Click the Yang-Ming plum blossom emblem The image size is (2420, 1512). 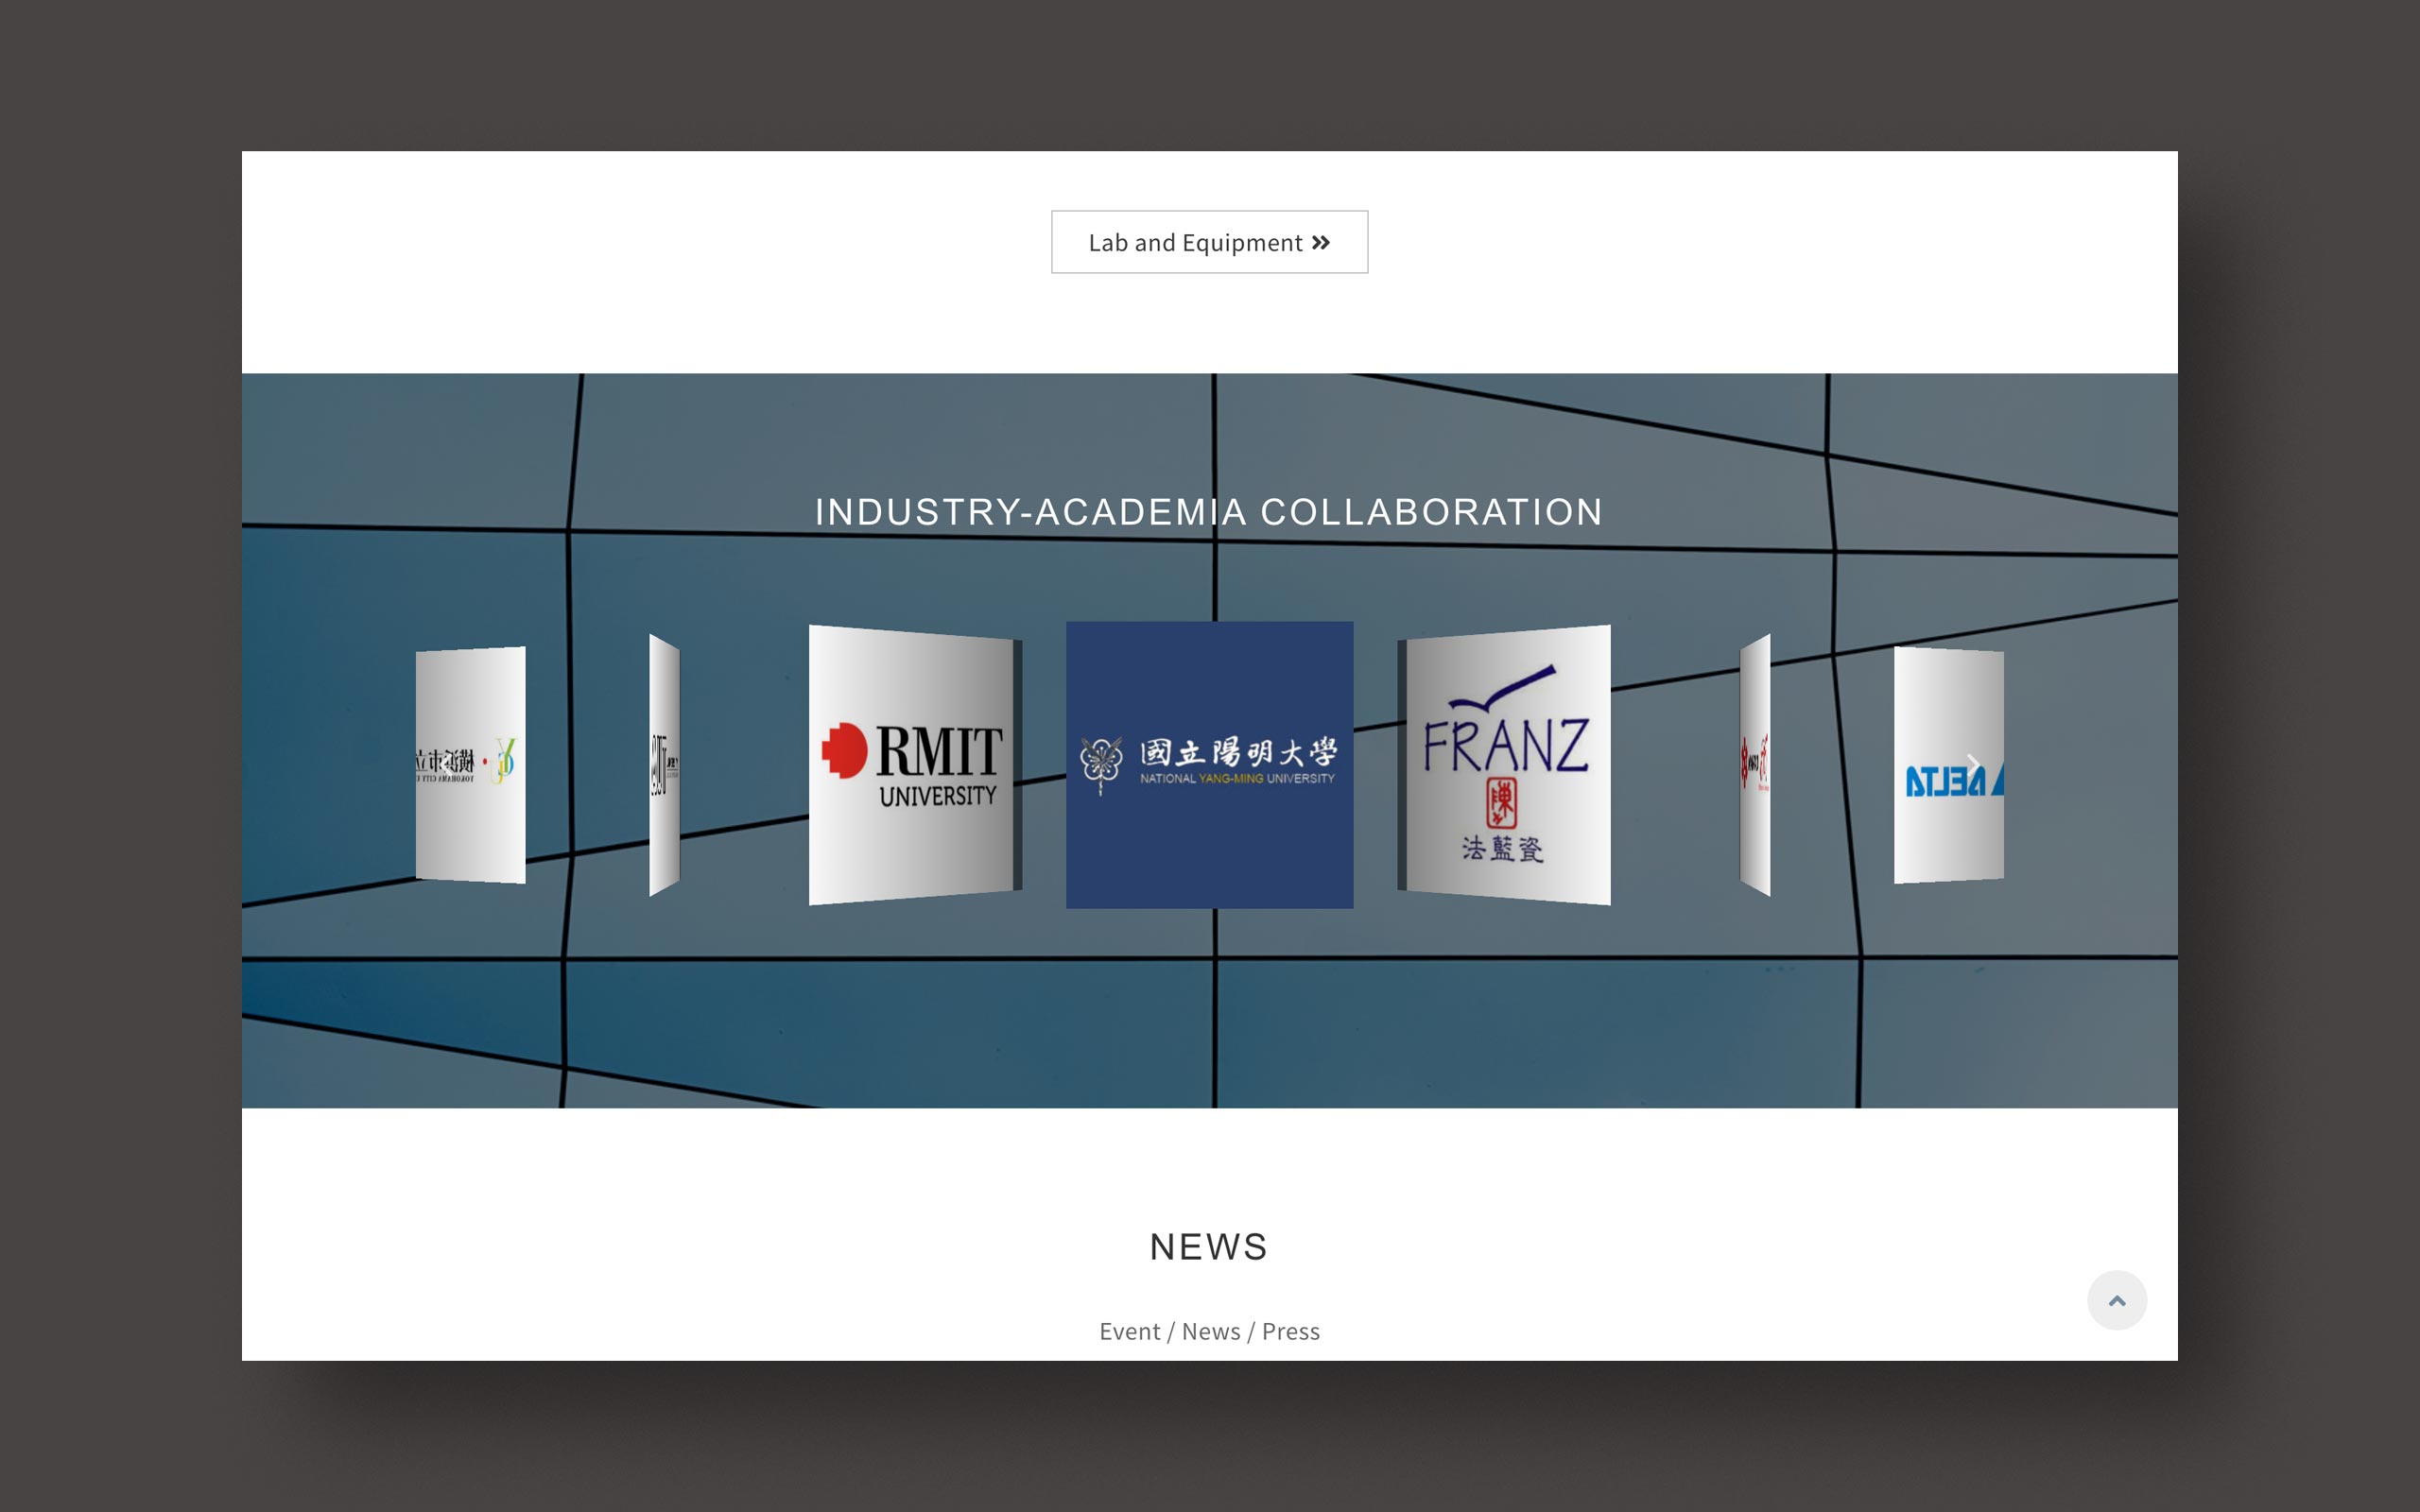point(1100,763)
